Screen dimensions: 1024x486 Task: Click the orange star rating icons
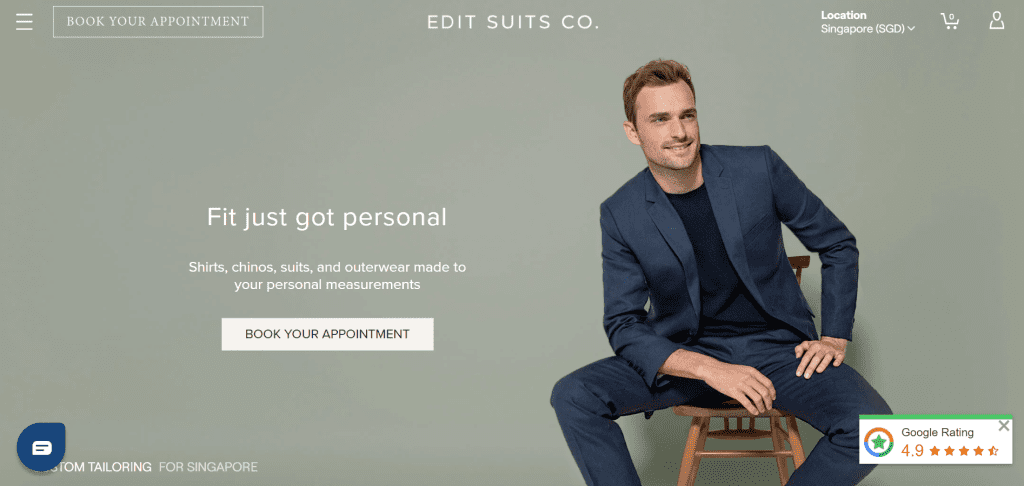[x=964, y=451]
